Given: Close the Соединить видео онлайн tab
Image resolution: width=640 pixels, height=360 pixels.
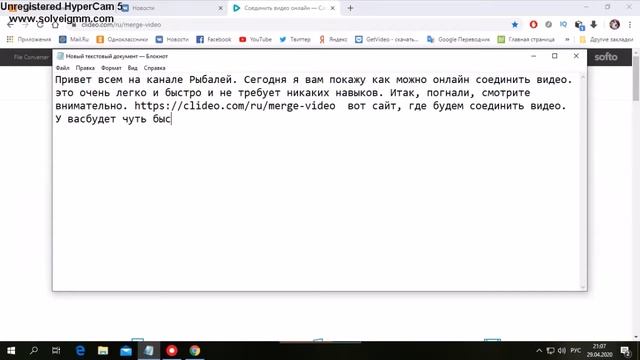Looking at the screenshot, I should (x=333, y=8).
